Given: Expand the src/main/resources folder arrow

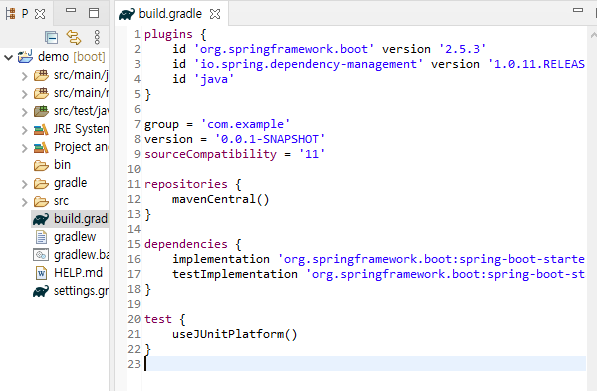Looking at the screenshot, I should 25,94.
